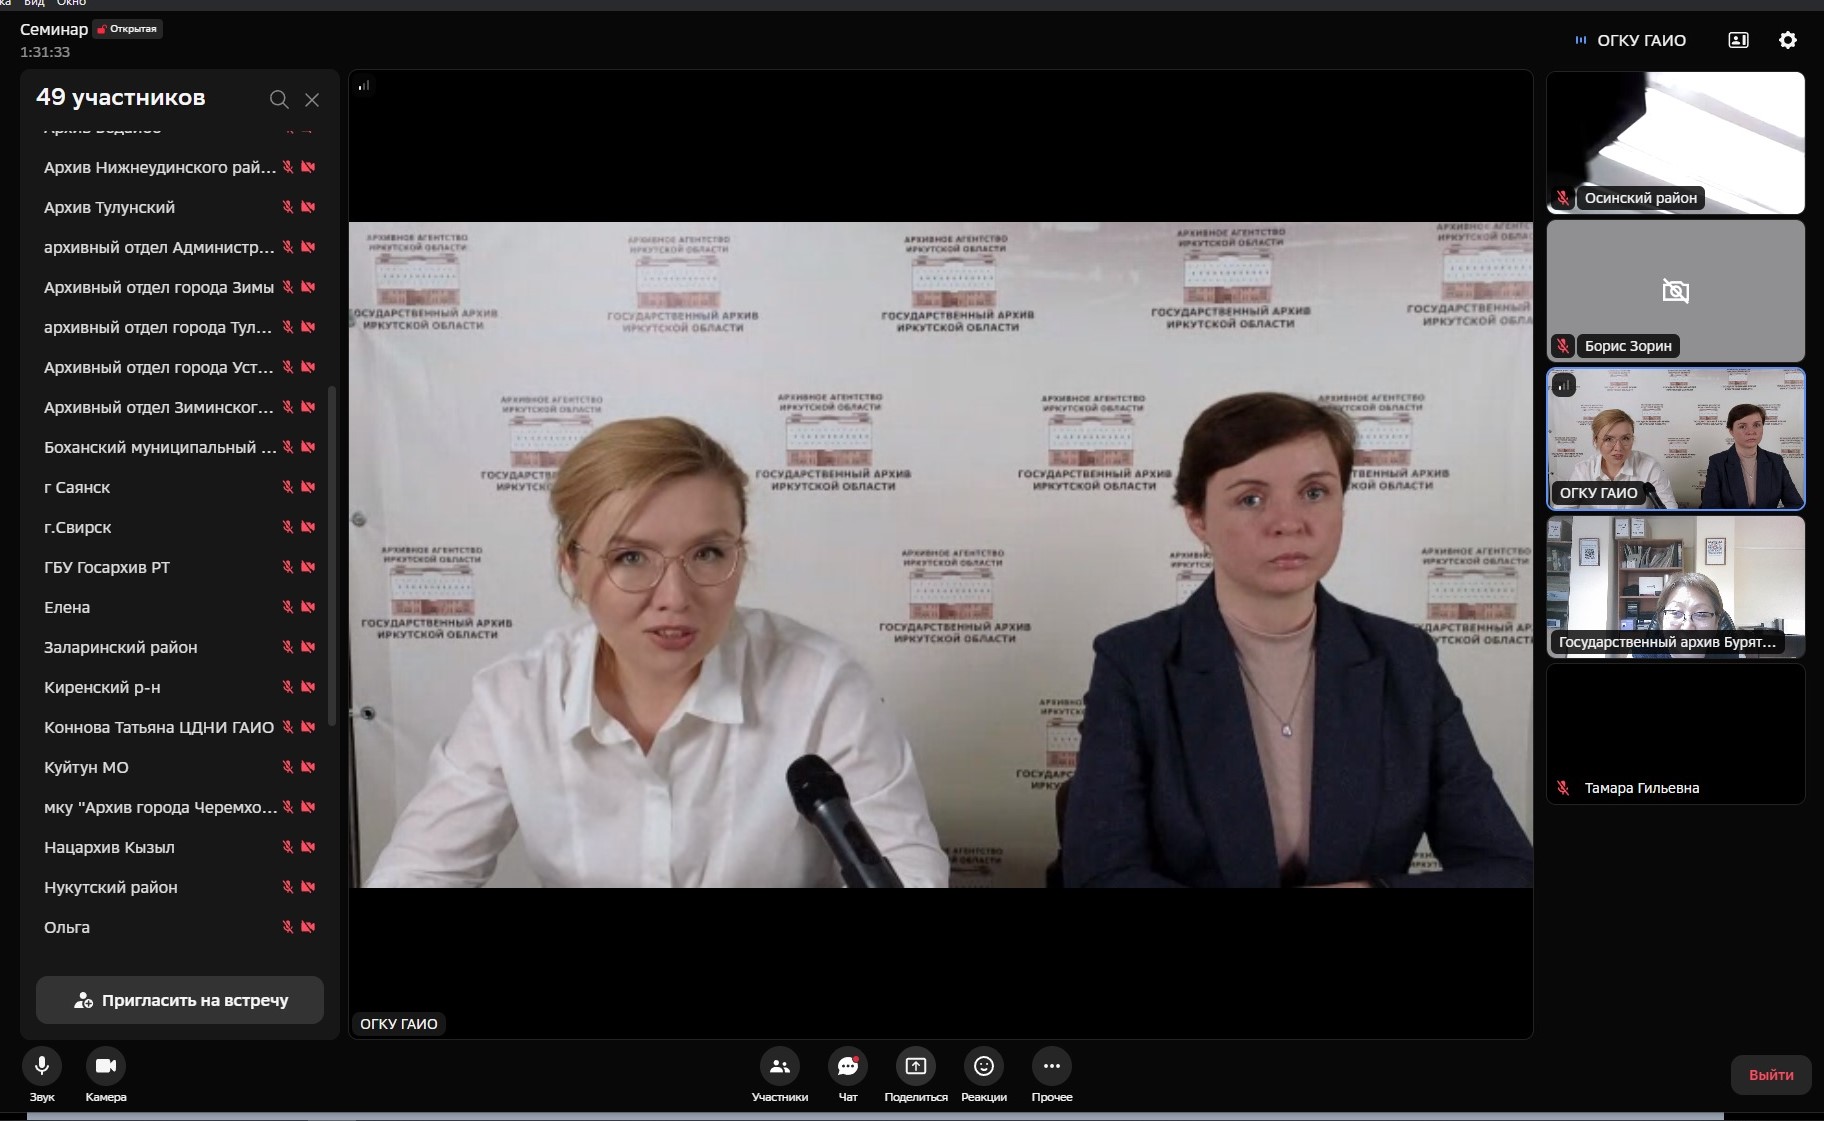The width and height of the screenshot is (1824, 1121).
Task: Open the Реакции emoji reactions icon
Action: point(983,1067)
